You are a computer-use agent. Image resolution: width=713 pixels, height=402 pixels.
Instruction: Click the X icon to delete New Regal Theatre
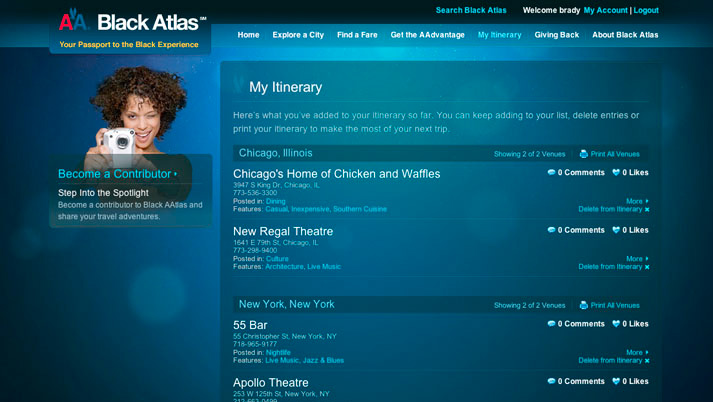coord(647,267)
